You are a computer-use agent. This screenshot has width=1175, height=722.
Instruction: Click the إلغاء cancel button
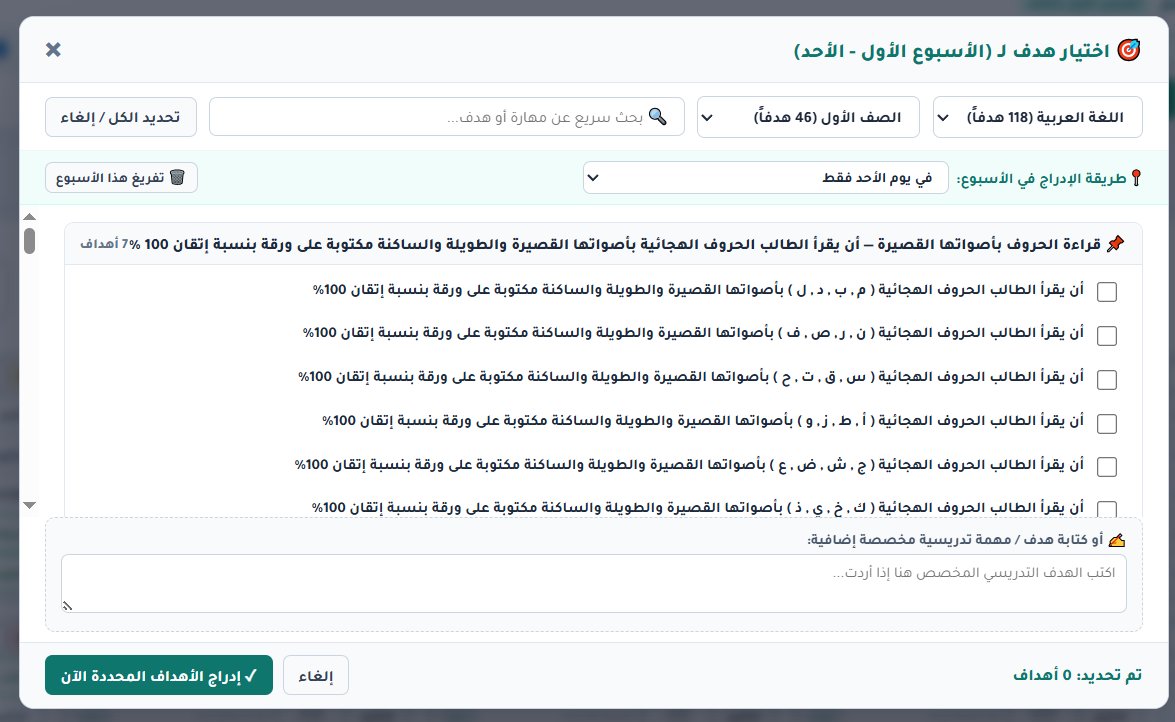pyautogui.click(x=315, y=676)
